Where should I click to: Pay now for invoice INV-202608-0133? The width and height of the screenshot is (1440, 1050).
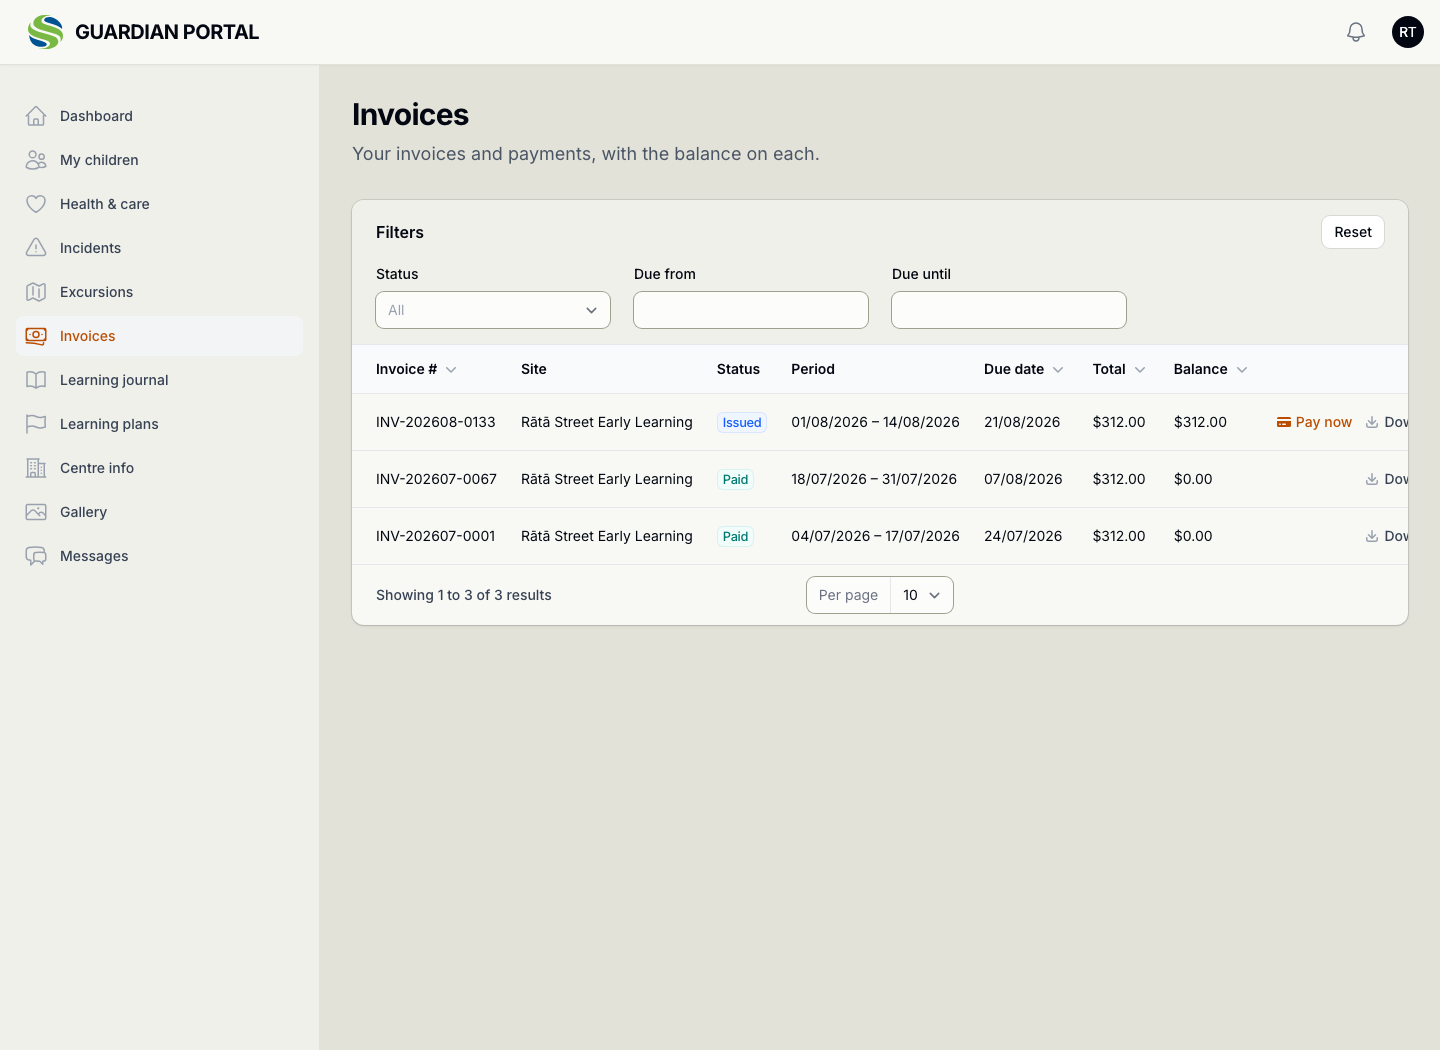point(1314,422)
